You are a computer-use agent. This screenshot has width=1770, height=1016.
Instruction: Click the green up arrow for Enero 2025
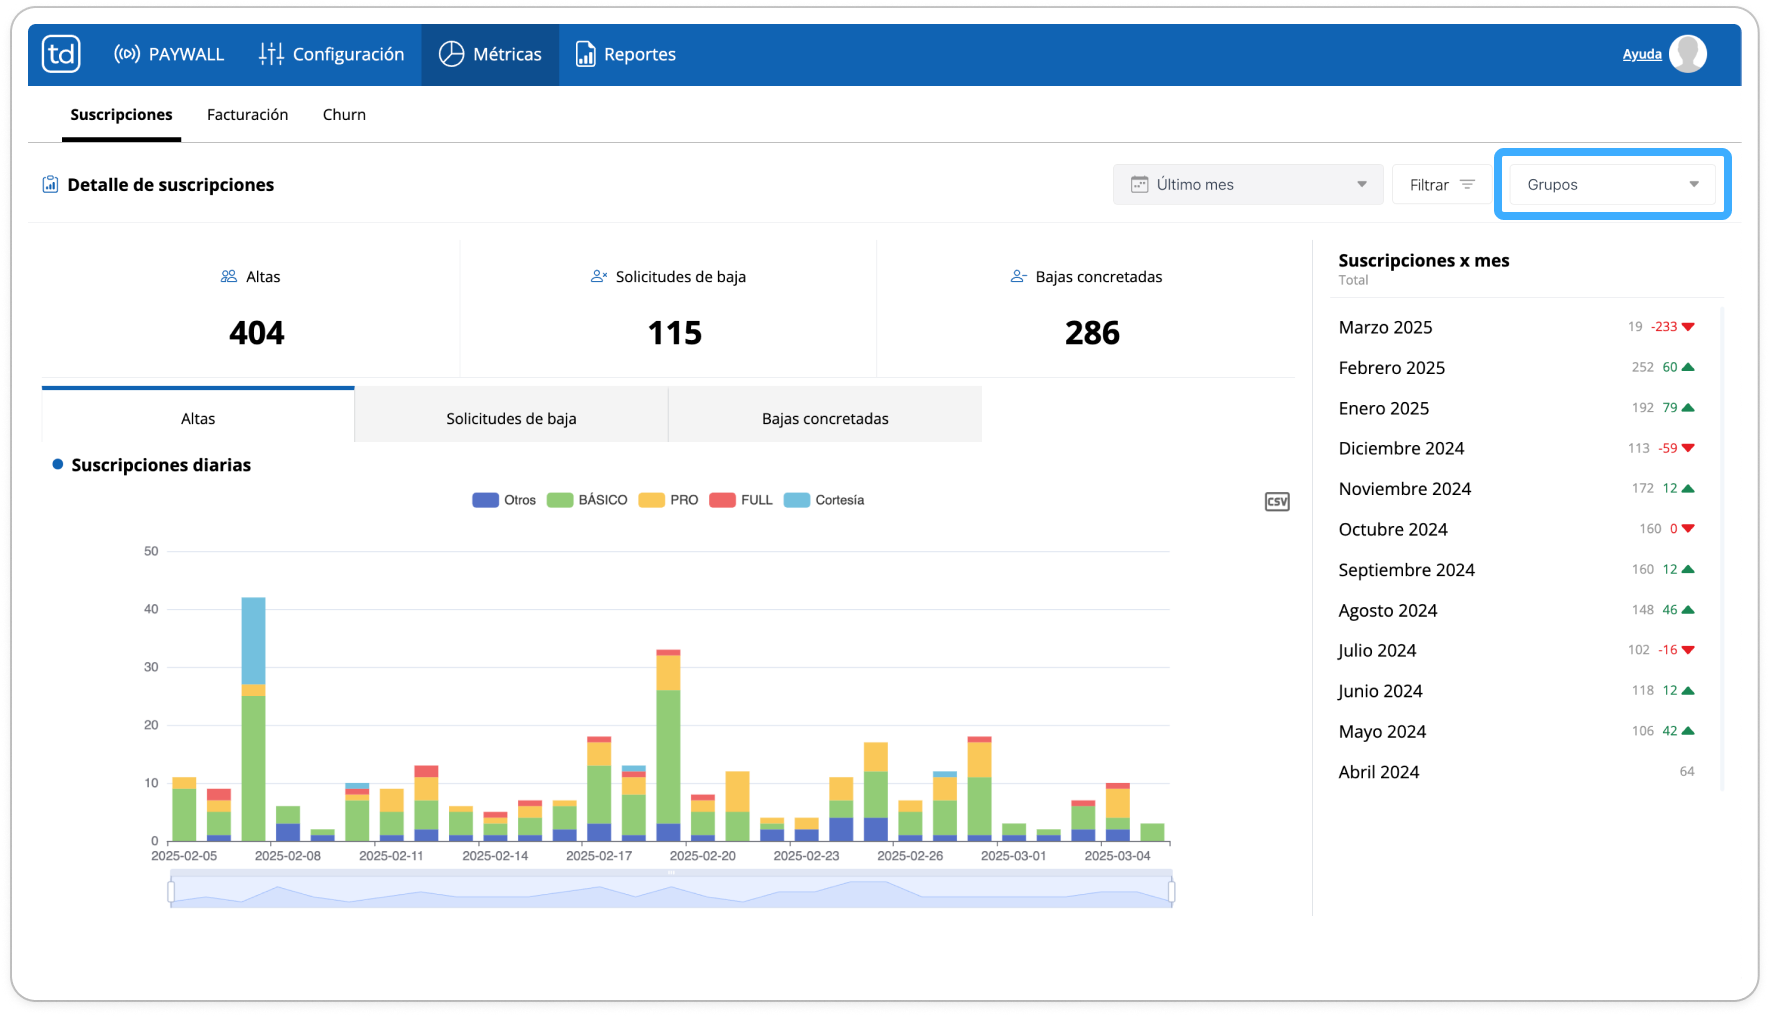tap(1688, 408)
